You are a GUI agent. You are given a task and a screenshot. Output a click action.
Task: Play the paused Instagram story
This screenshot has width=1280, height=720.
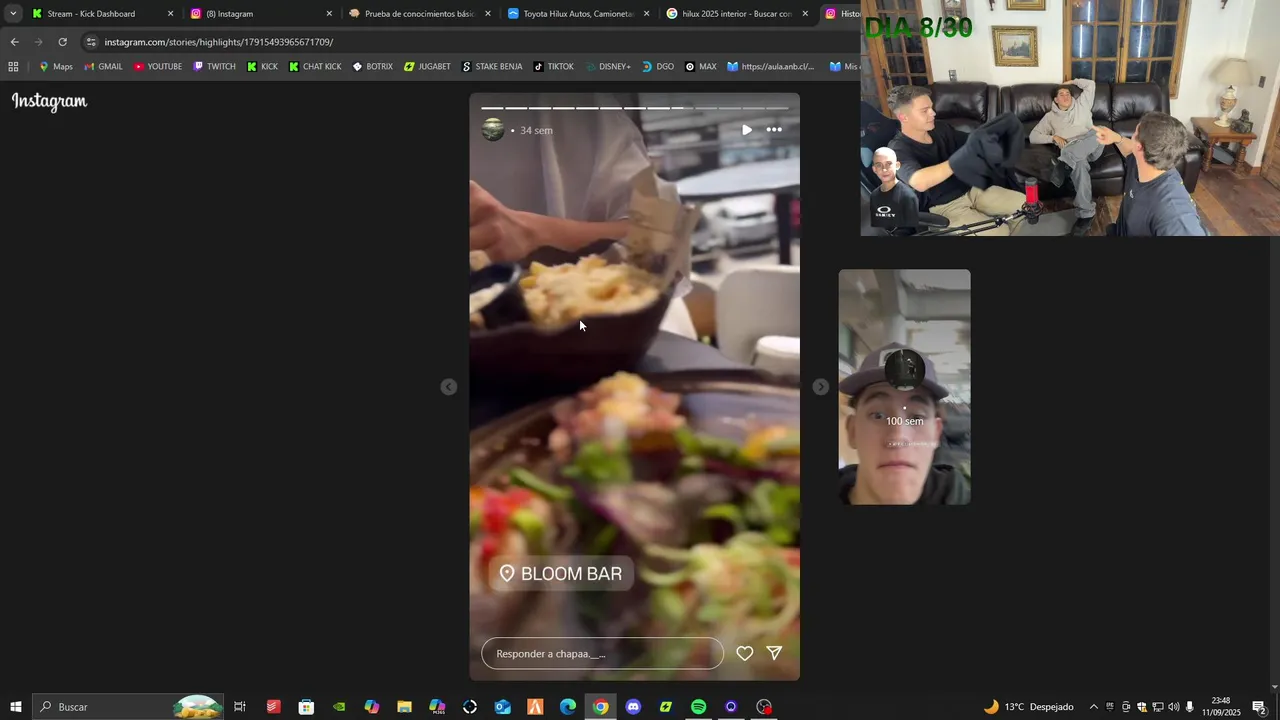point(746,130)
